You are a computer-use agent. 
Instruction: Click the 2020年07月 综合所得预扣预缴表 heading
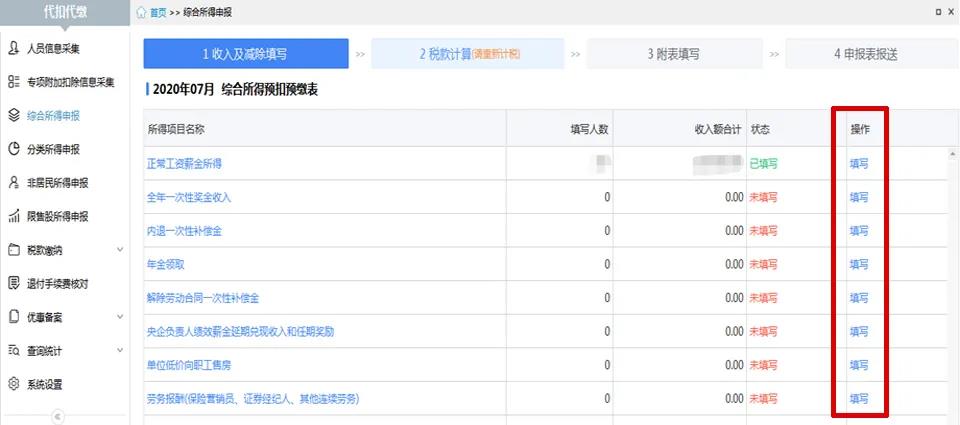235,91
